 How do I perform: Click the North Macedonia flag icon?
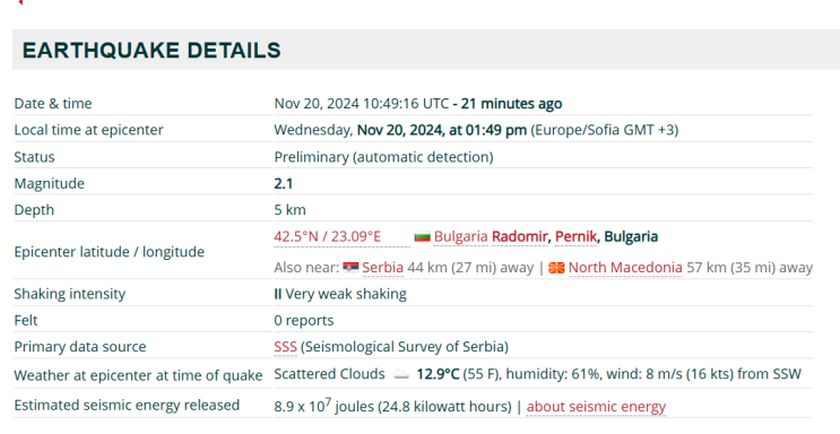point(557,268)
